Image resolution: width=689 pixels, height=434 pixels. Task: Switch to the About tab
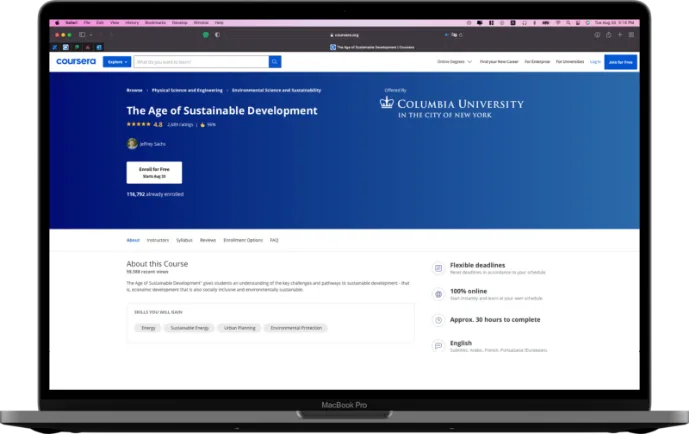[133, 240]
